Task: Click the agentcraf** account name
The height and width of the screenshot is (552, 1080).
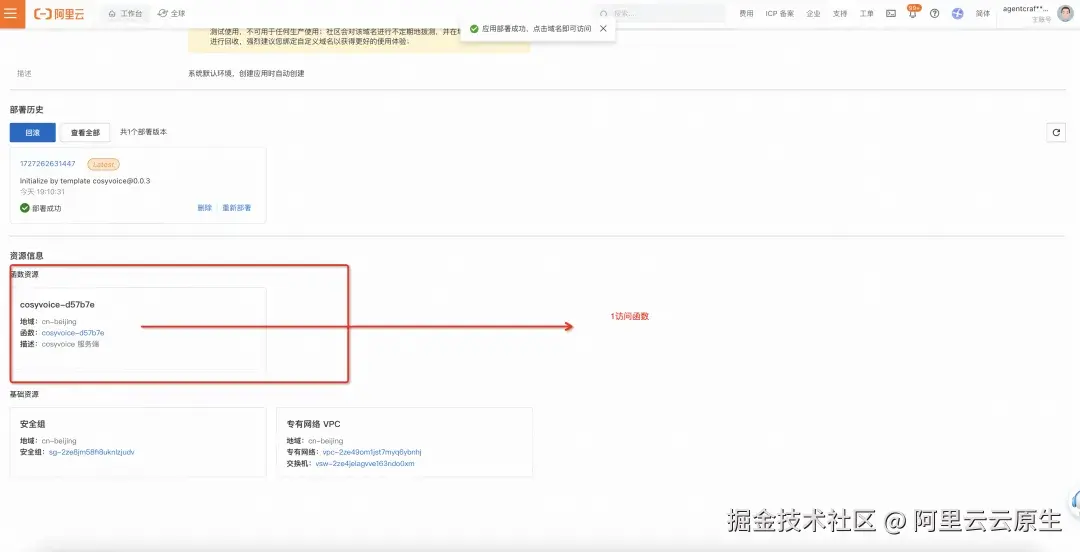Action: click(1026, 9)
